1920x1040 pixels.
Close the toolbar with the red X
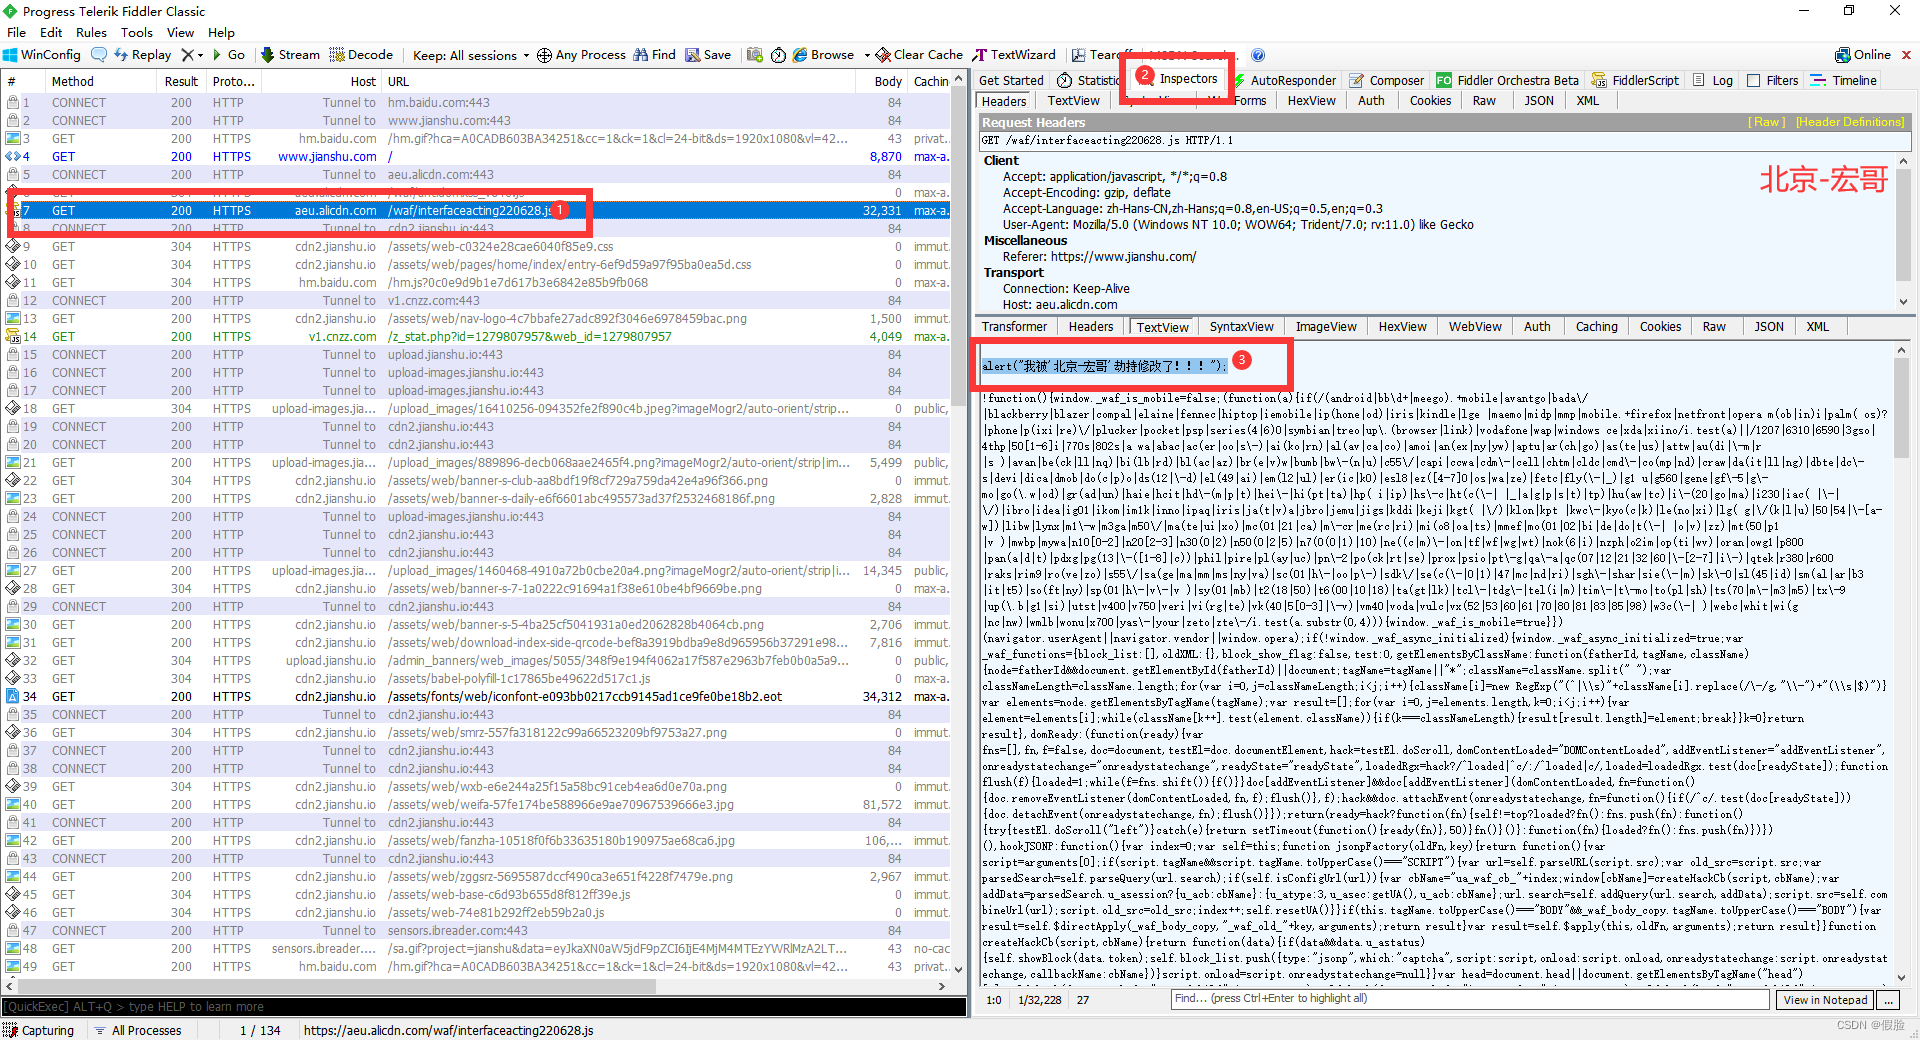[1906, 55]
